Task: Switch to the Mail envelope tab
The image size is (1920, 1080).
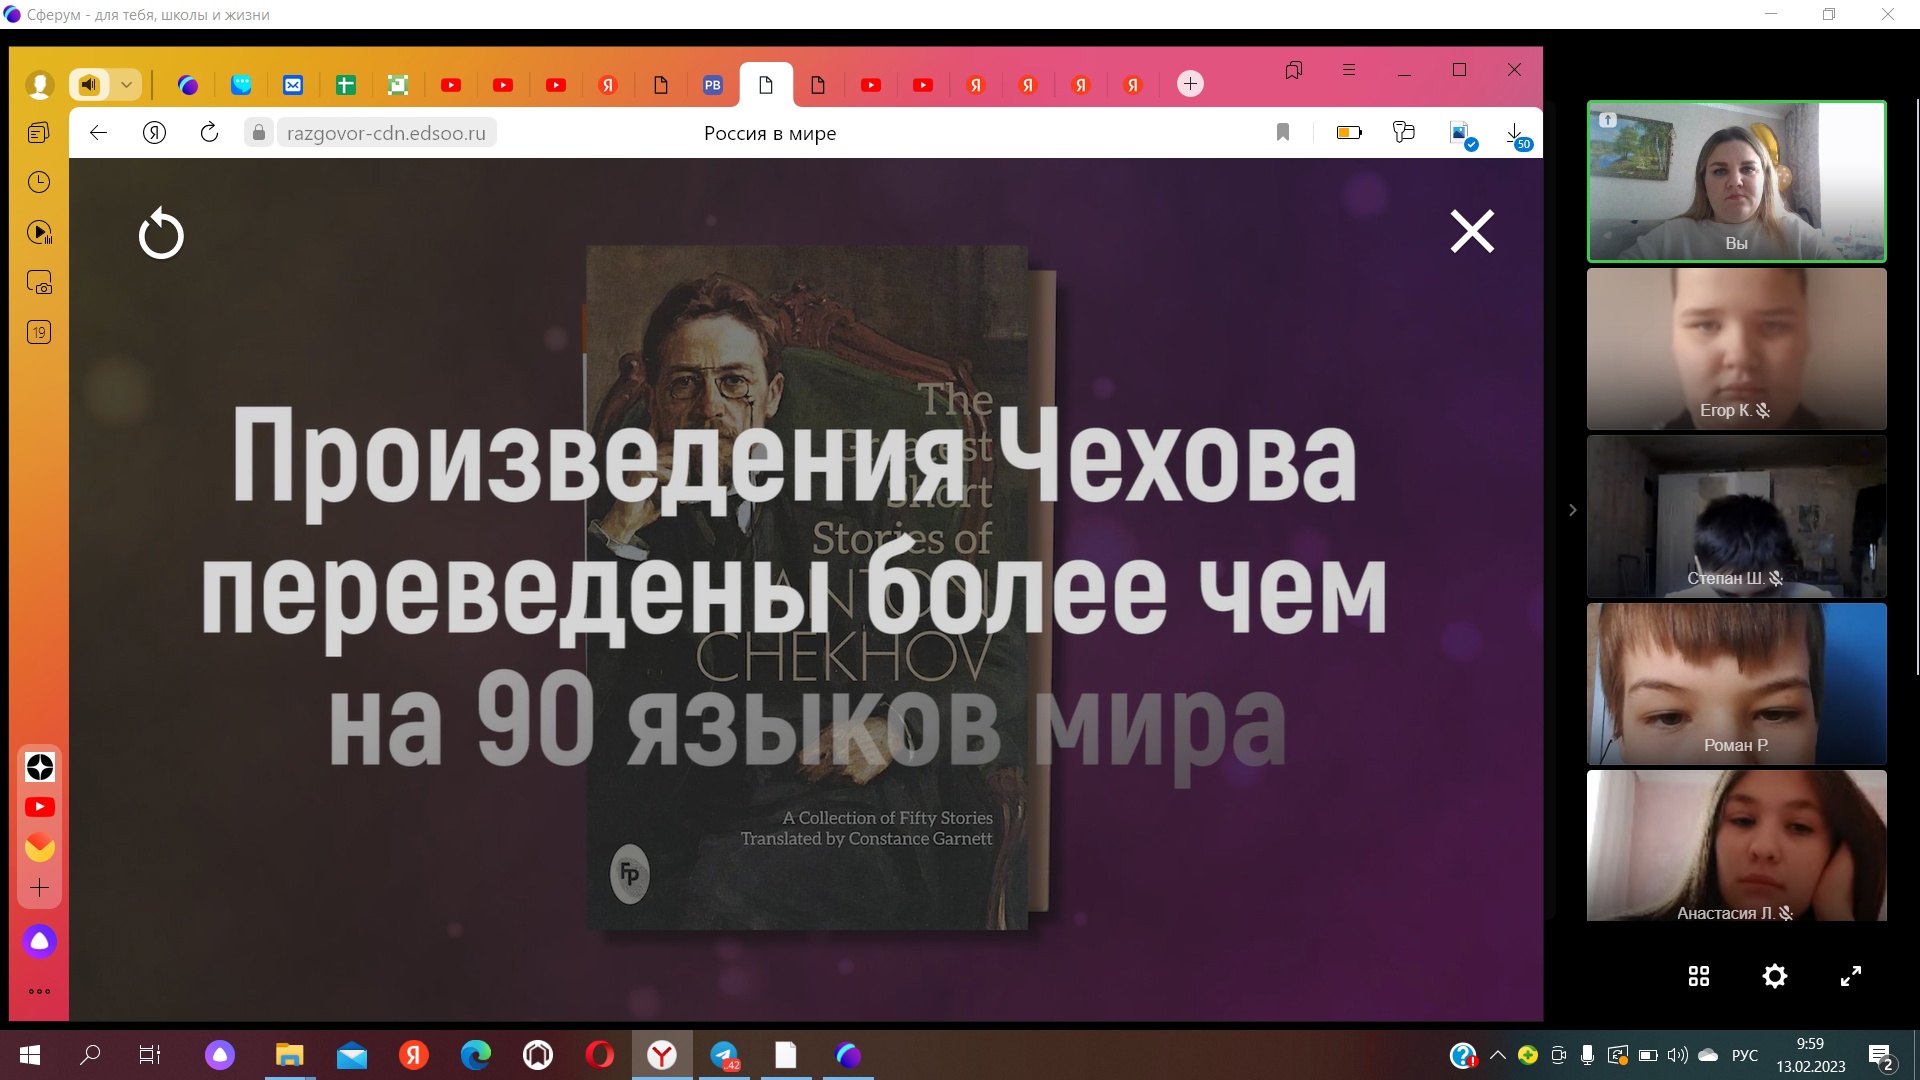Action: coord(293,85)
